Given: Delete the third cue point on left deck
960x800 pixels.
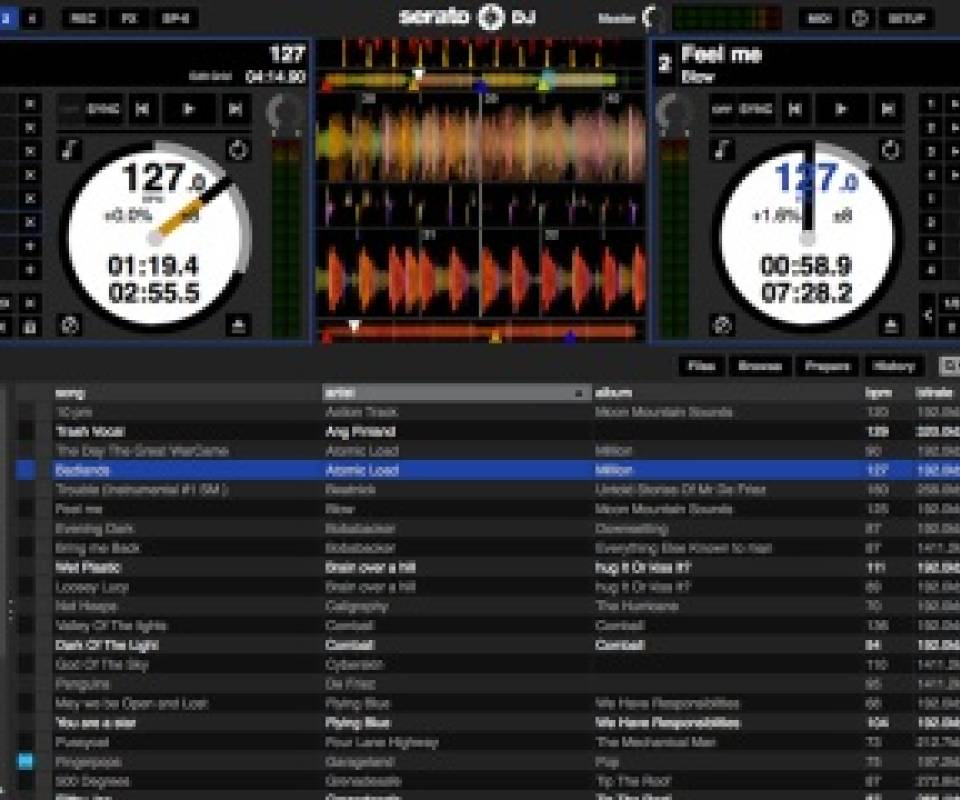Looking at the screenshot, I should (29, 151).
